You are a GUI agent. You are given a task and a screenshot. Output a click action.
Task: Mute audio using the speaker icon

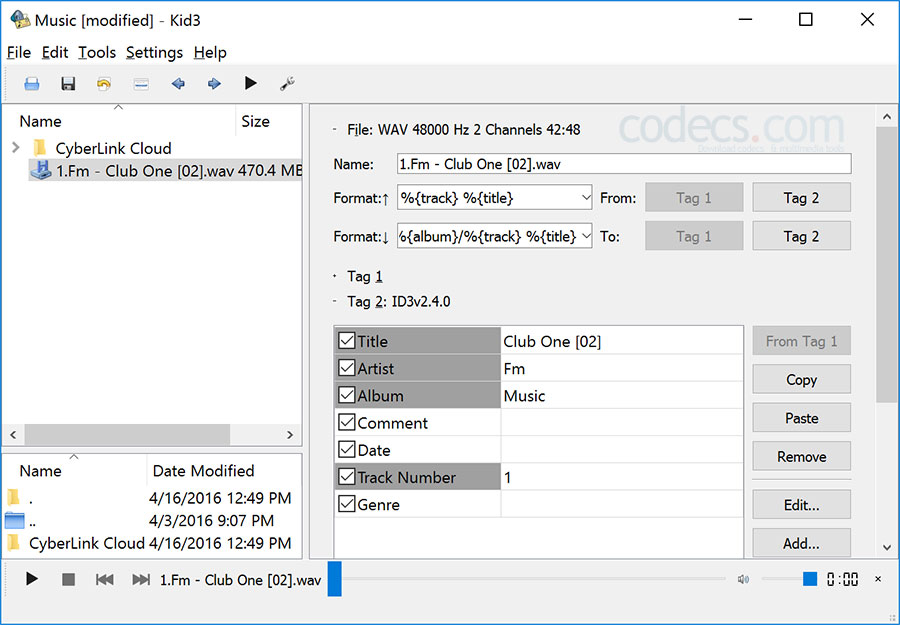[x=743, y=580]
